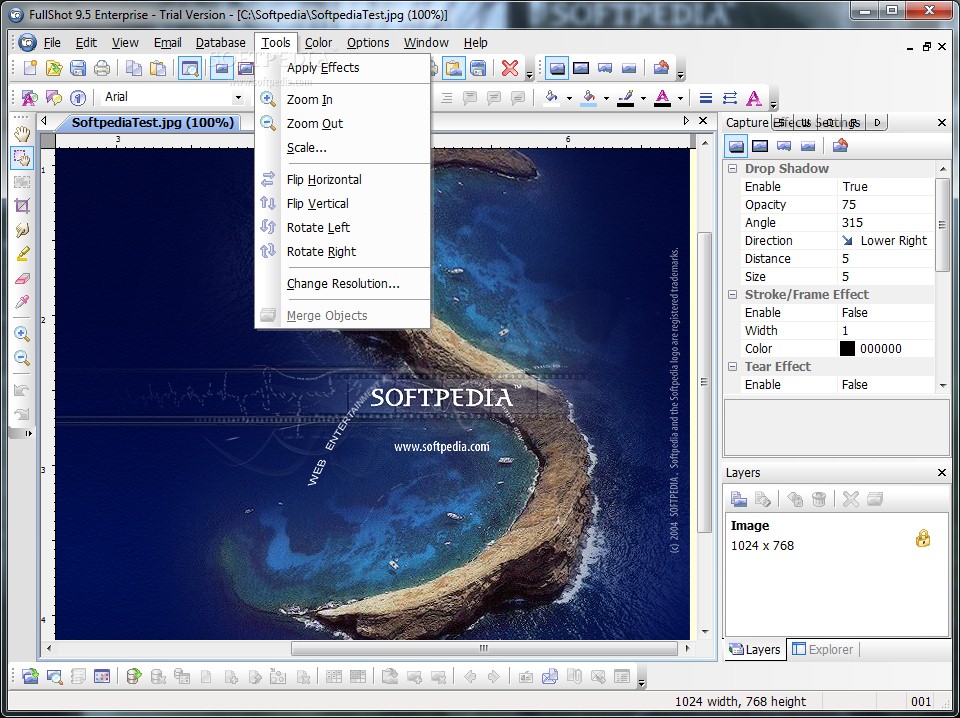The image size is (960, 718).
Task: Click the lock icon on Image layer
Action: pyautogui.click(x=923, y=538)
